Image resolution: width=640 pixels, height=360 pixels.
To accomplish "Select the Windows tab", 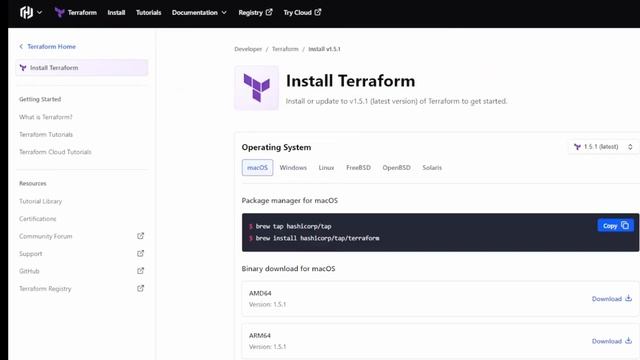I will [x=293, y=168].
